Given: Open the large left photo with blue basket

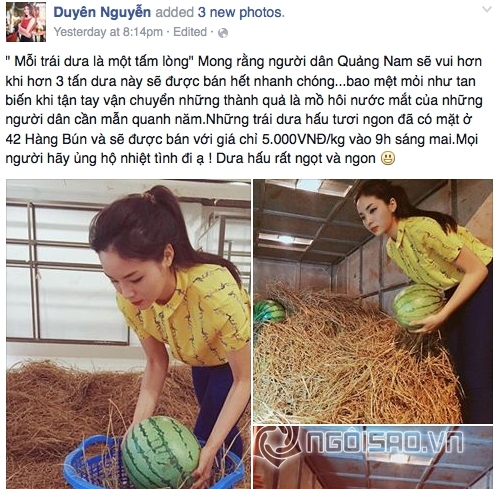Looking at the screenshot, I should (128, 334).
